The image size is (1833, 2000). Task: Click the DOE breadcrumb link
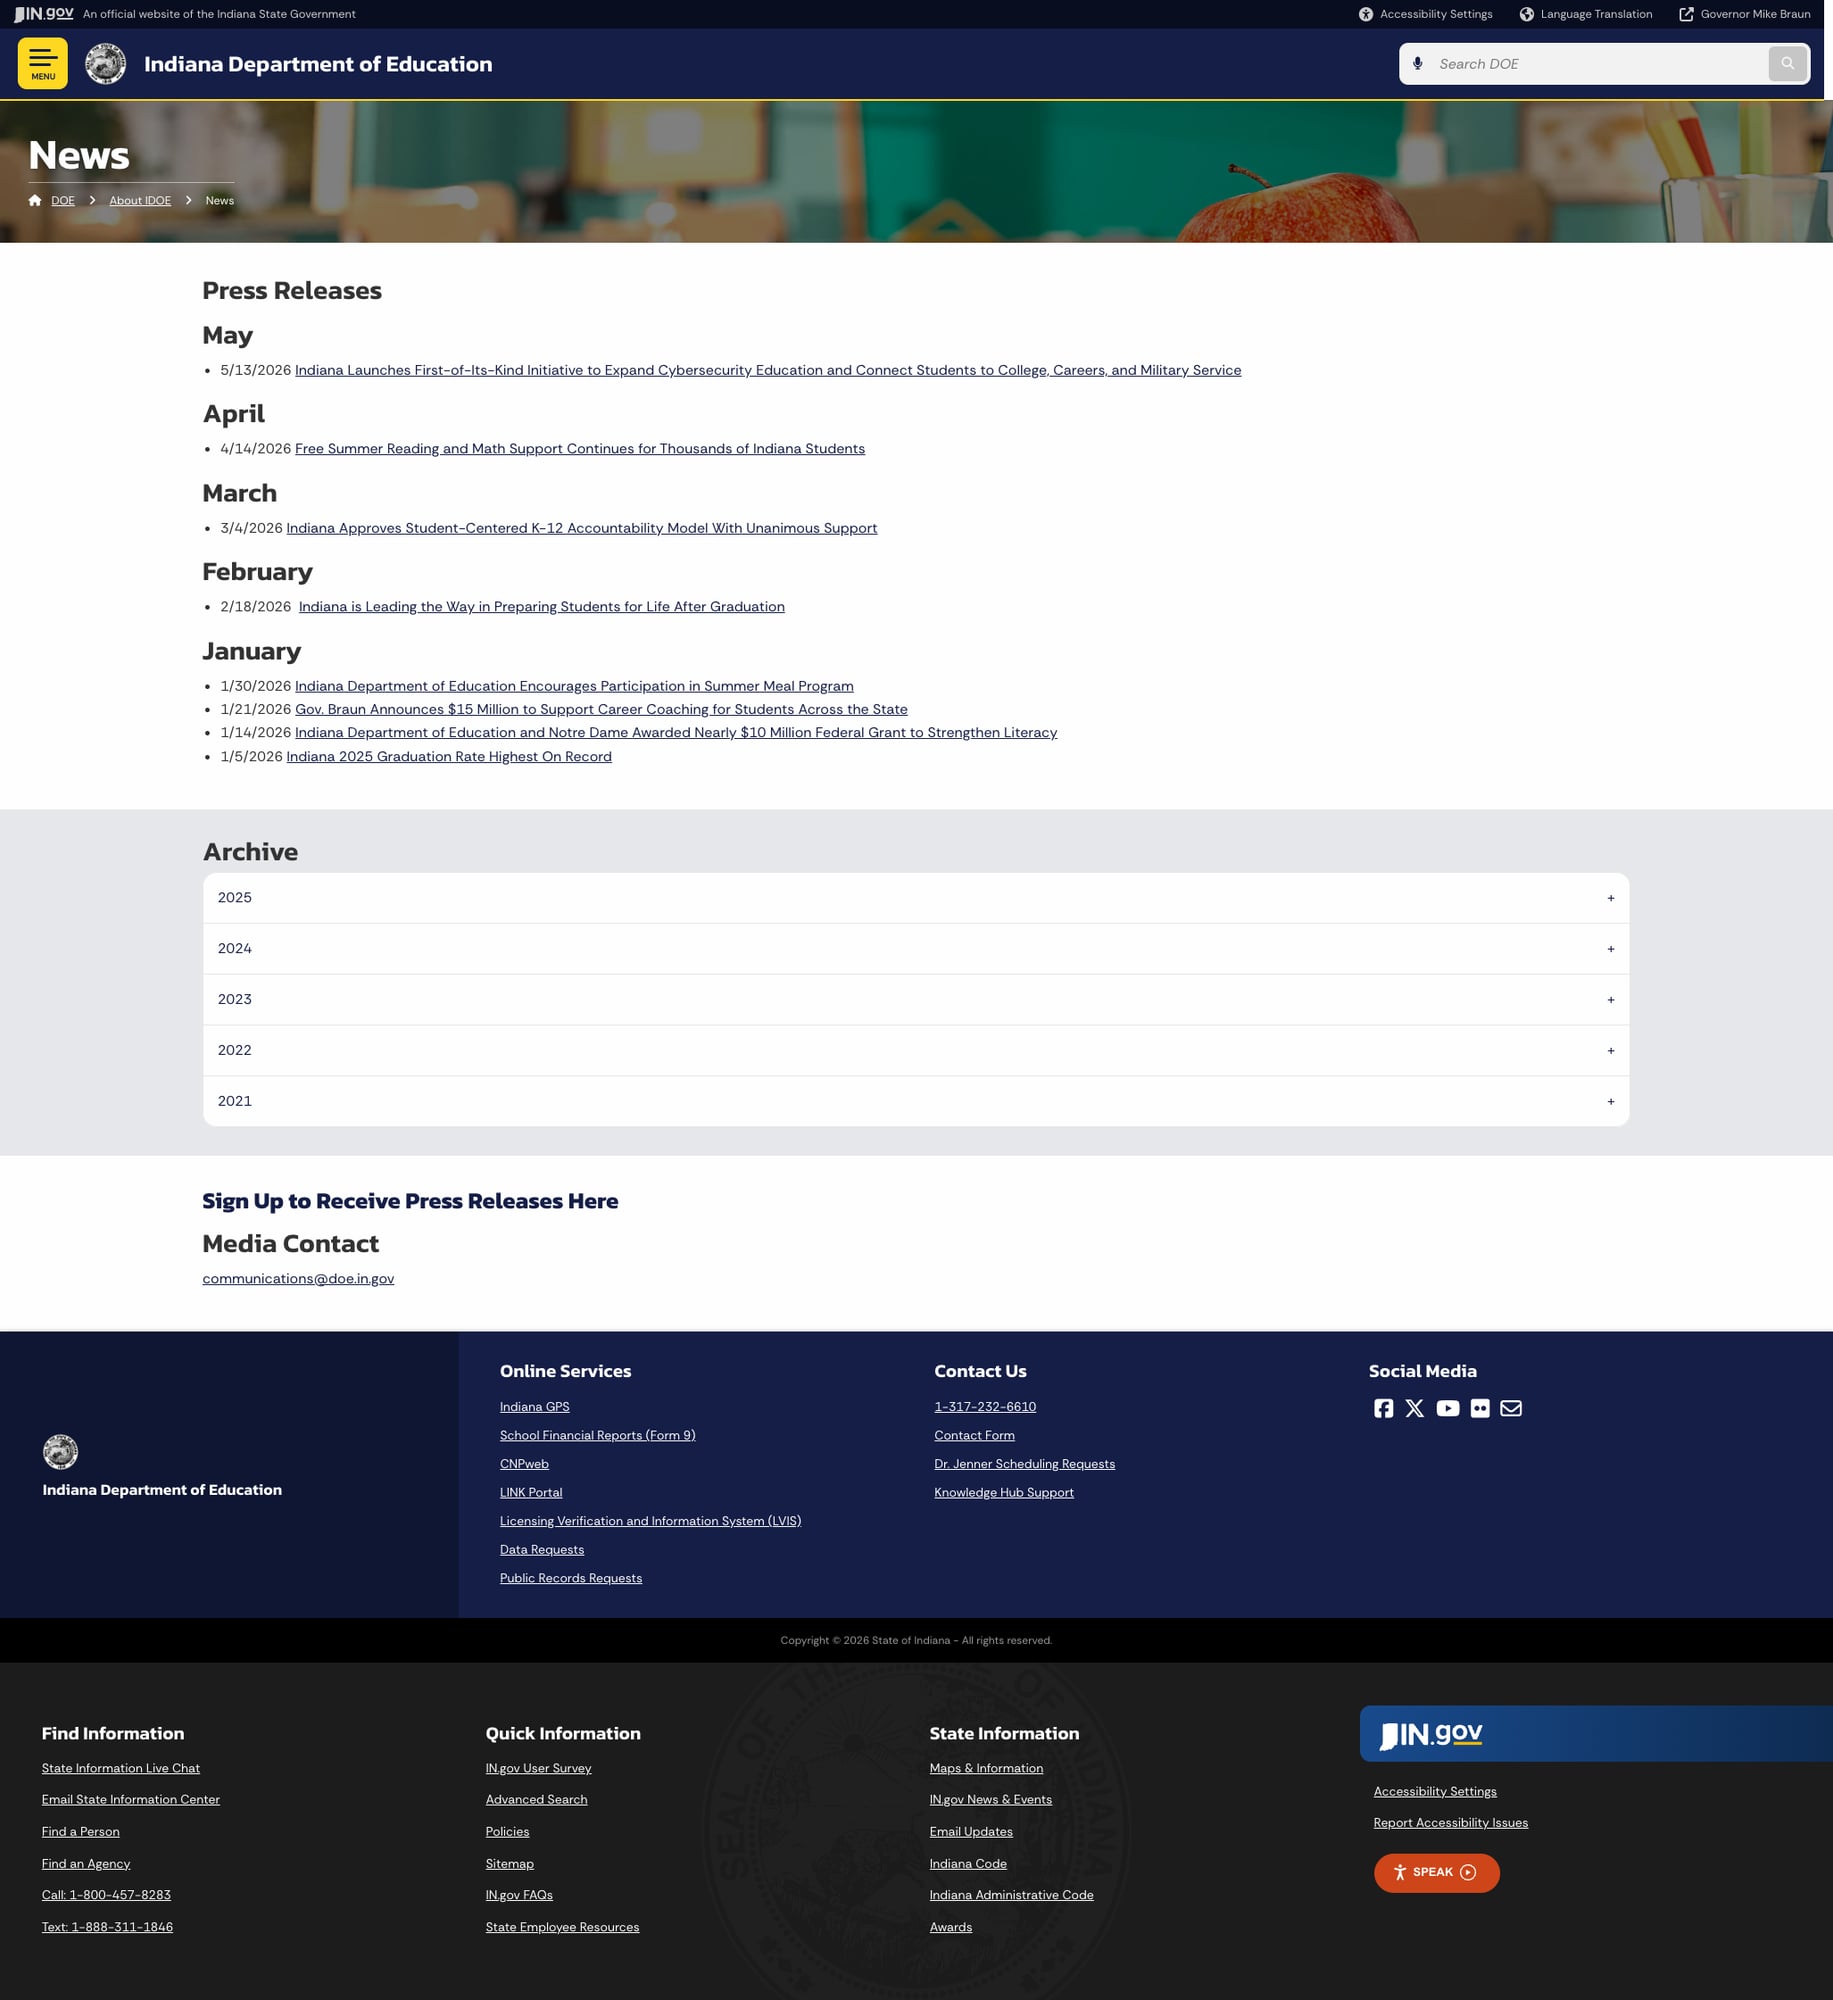(63, 201)
